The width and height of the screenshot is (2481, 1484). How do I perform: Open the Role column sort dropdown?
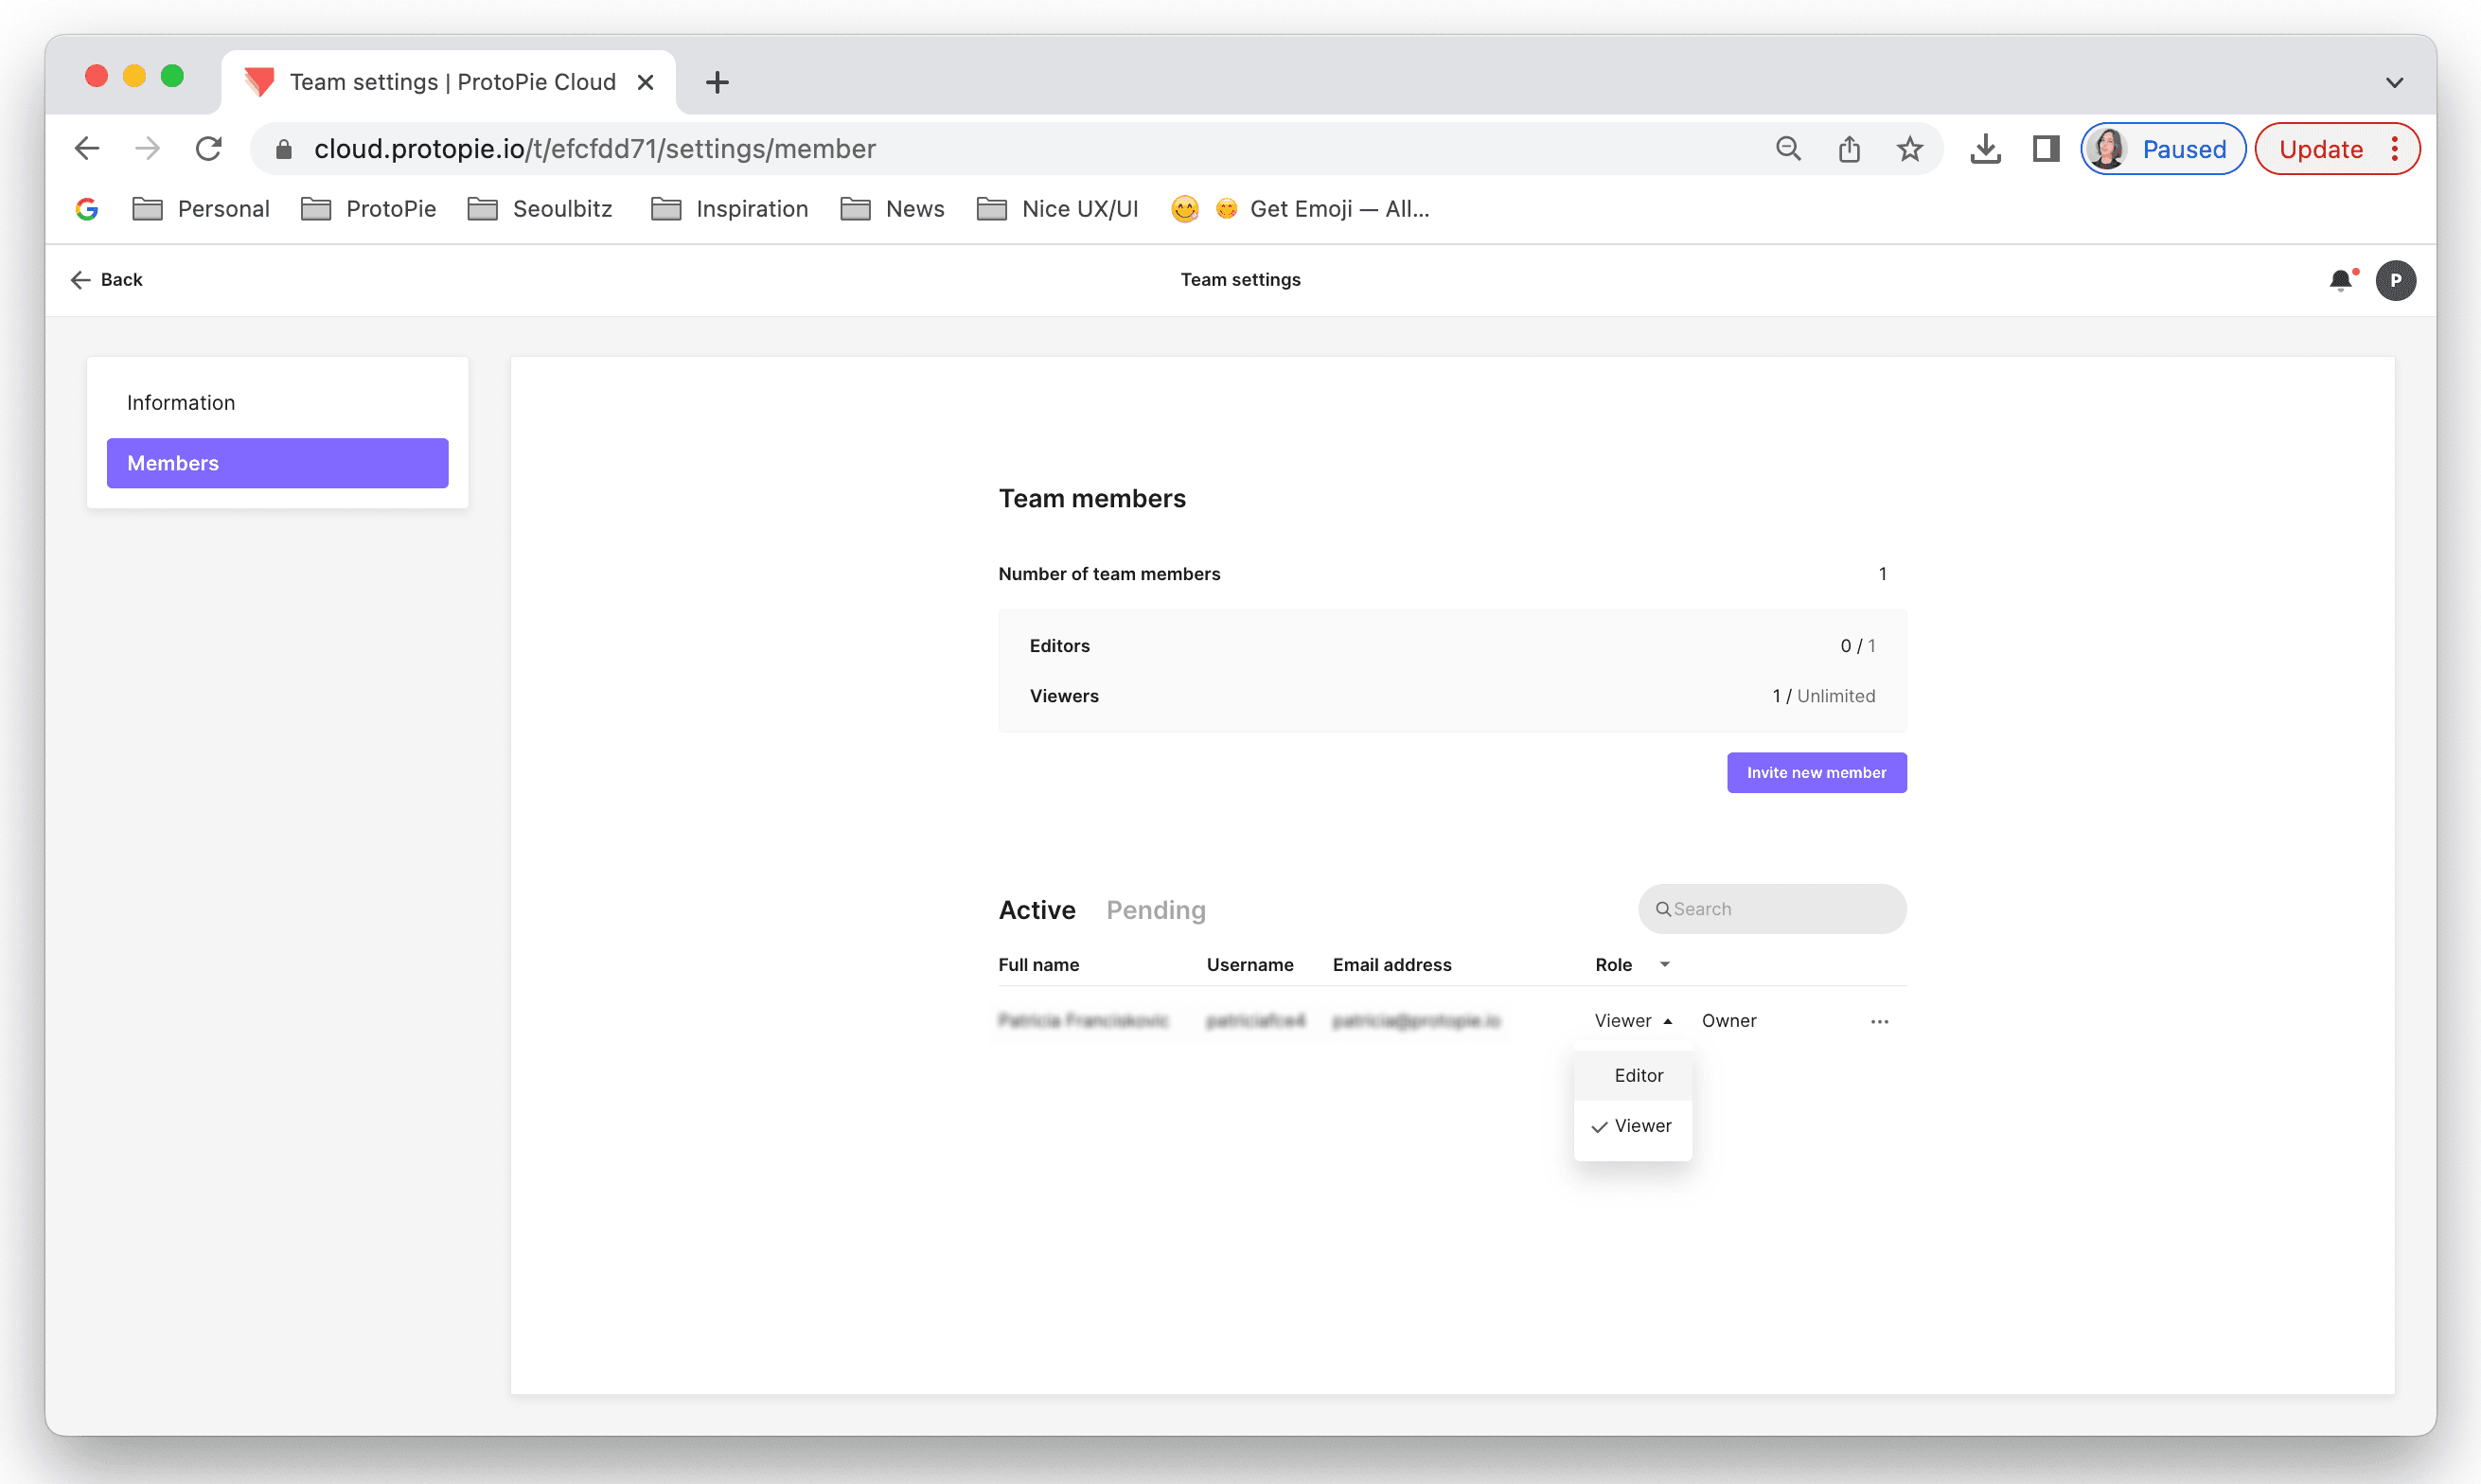1664,964
